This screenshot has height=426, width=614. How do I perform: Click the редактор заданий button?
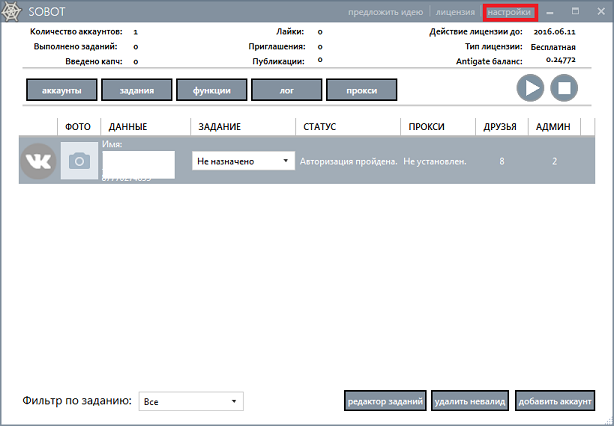pyautogui.click(x=386, y=401)
